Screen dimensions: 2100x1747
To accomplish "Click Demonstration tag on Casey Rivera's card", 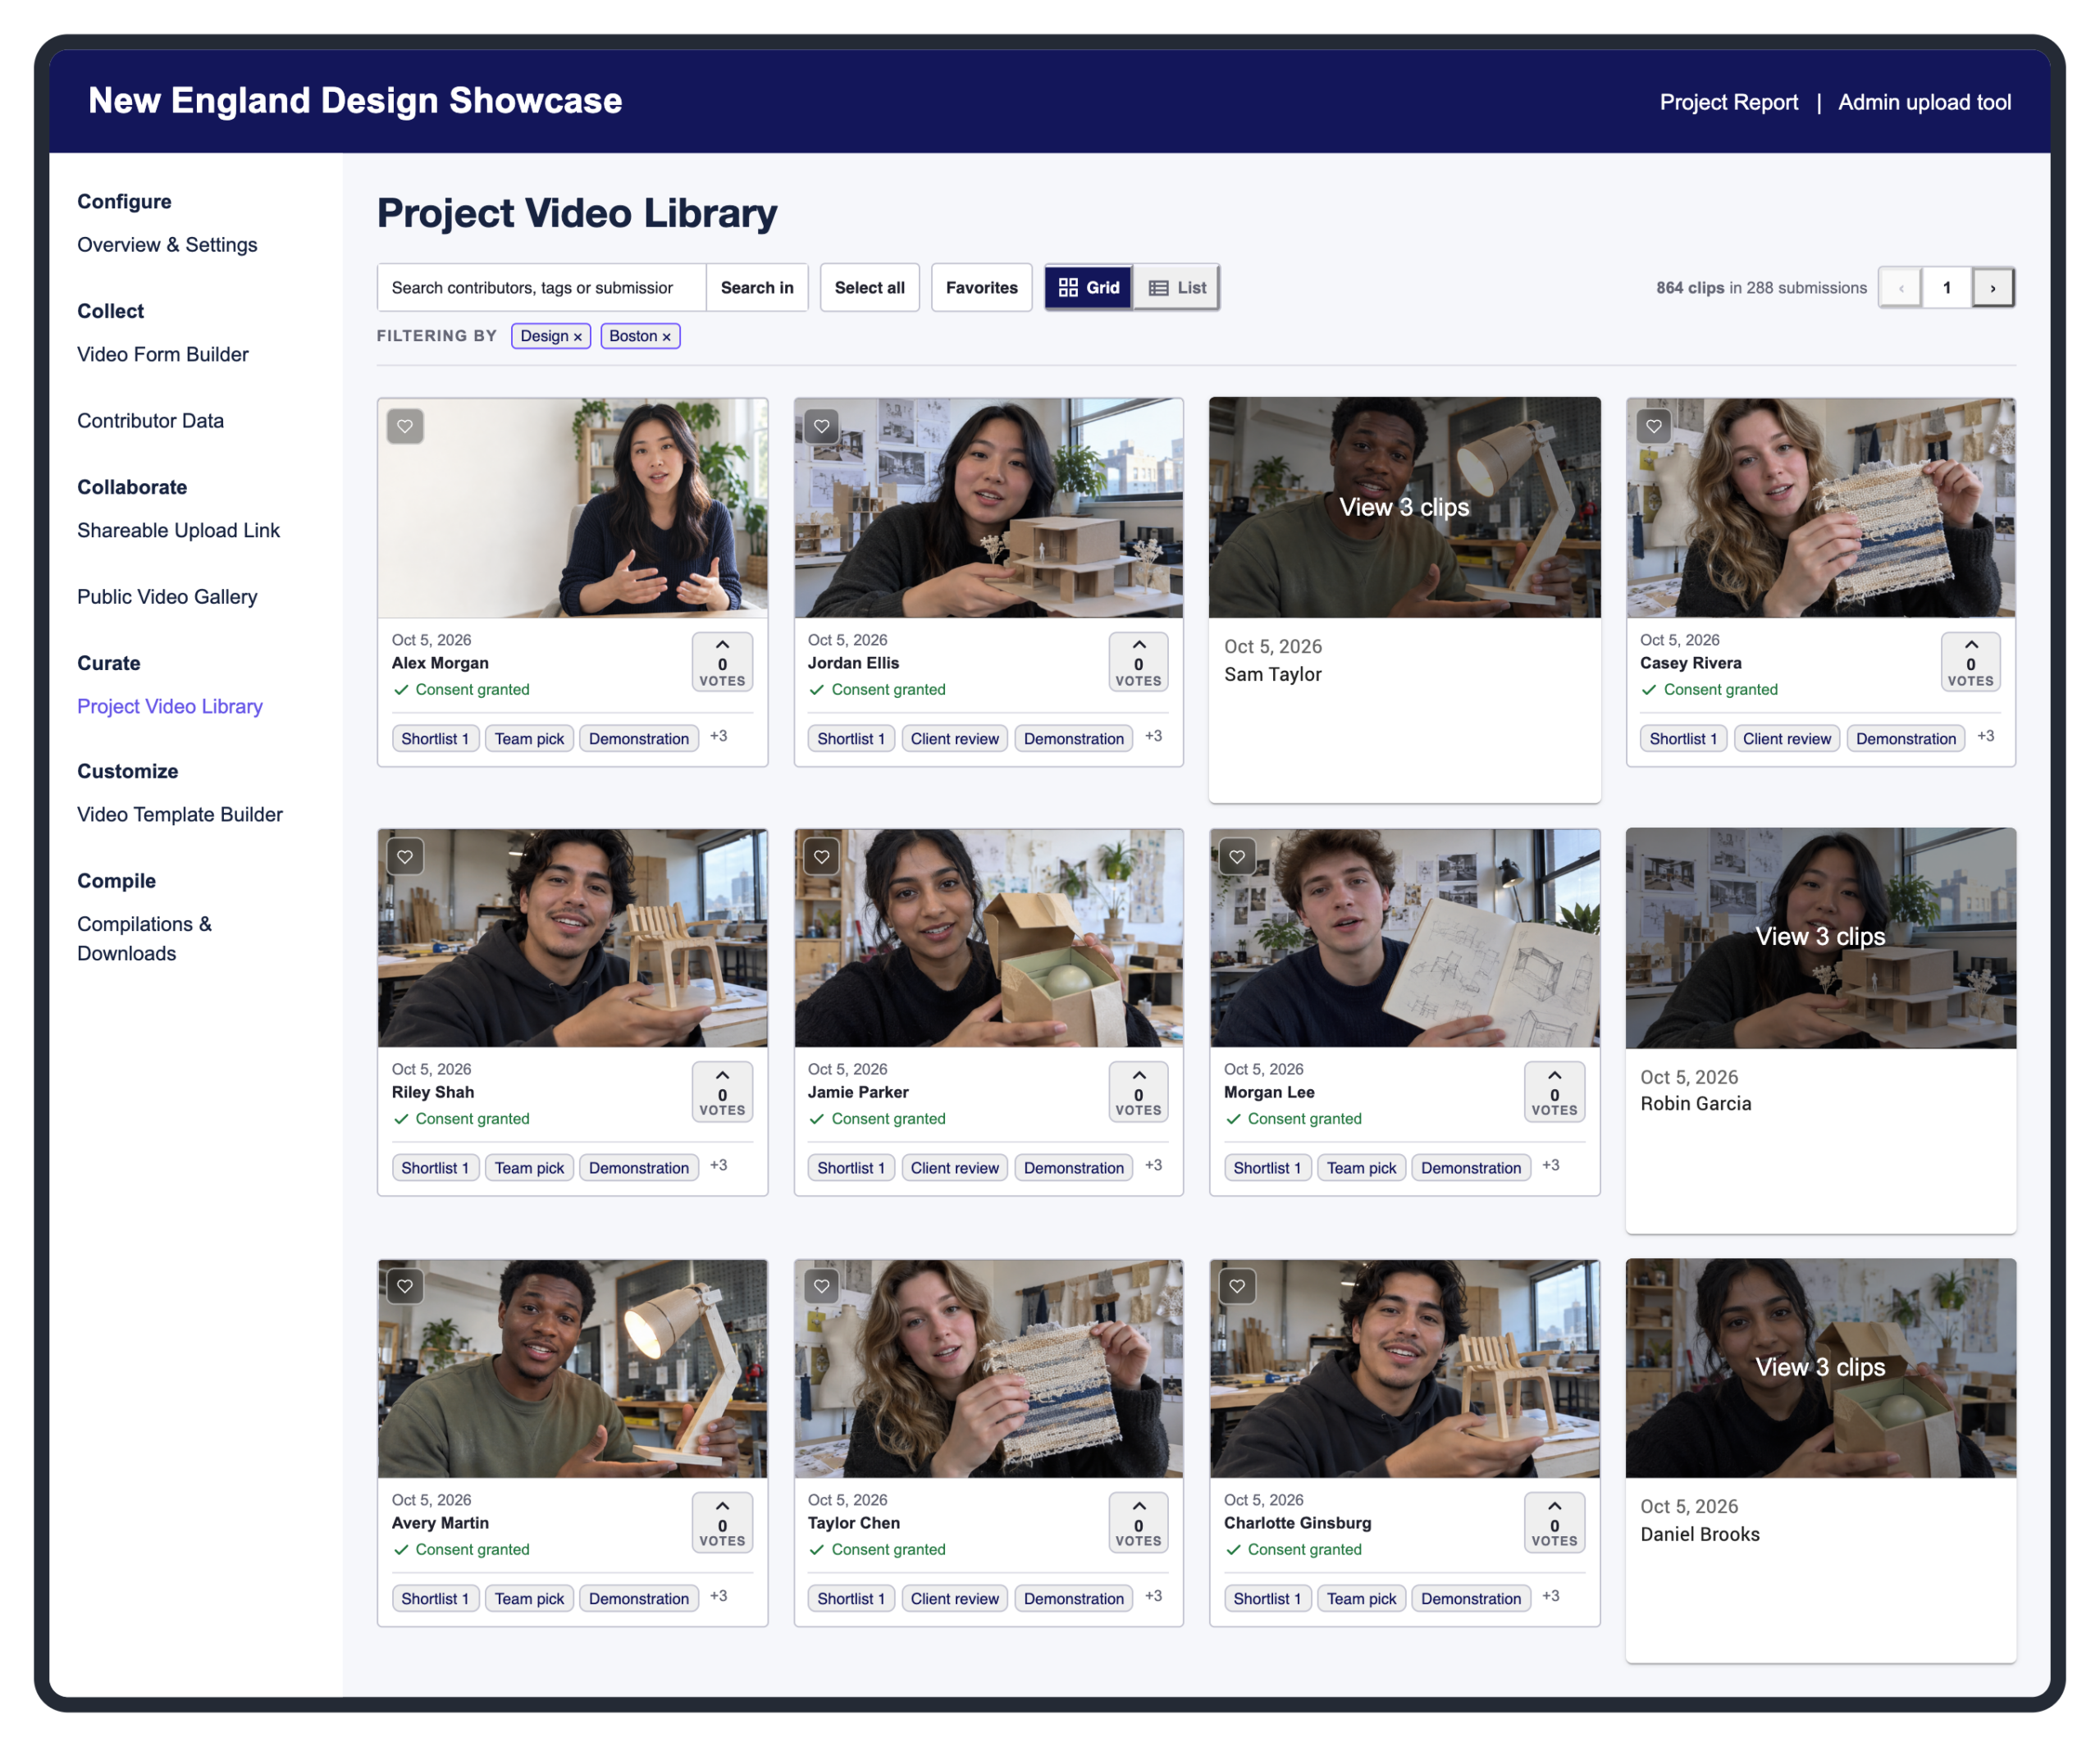I will (x=1905, y=739).
